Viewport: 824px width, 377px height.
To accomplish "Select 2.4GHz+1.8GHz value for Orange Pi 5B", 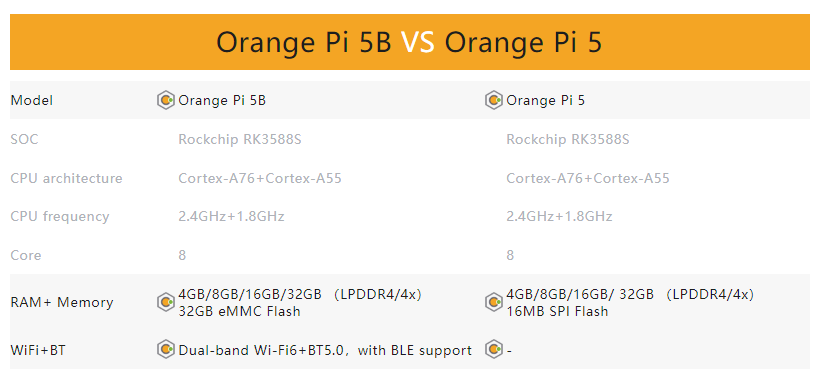I will [231, 217].
